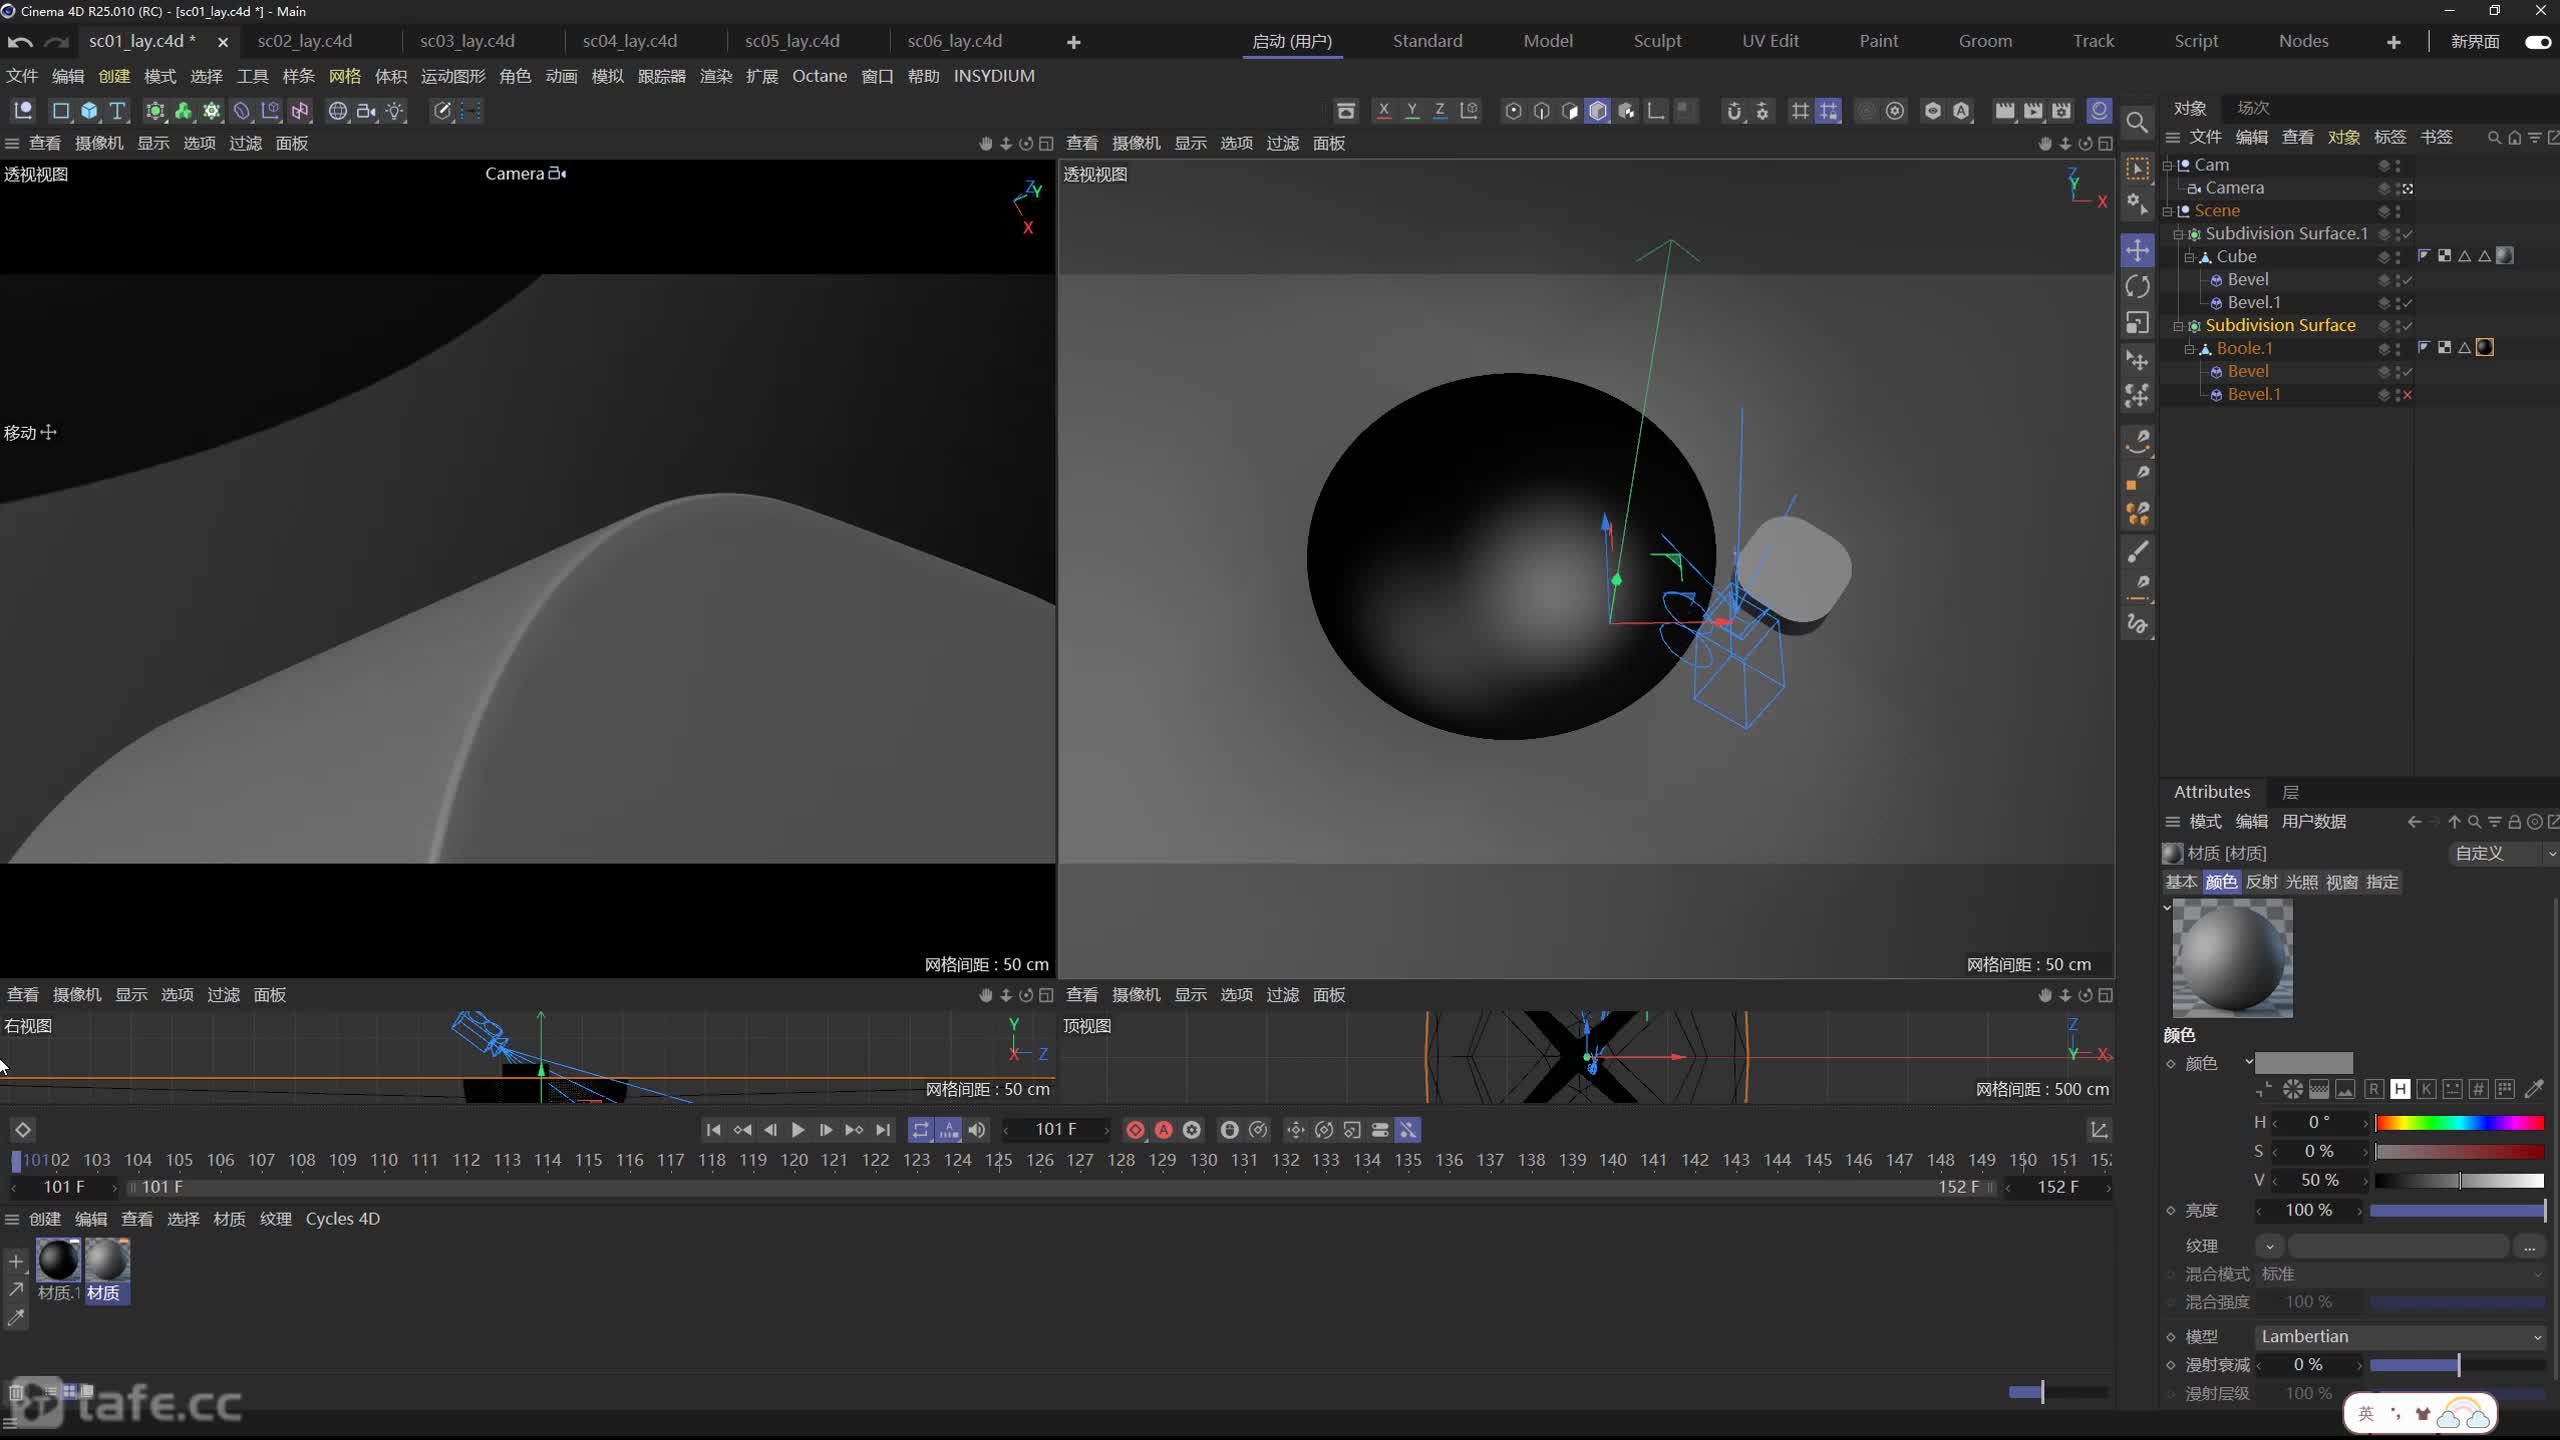Screen dimensions: 2560x1440
Task: Select the Rotate tool in the side toolbar
Action: point(2137,287)
